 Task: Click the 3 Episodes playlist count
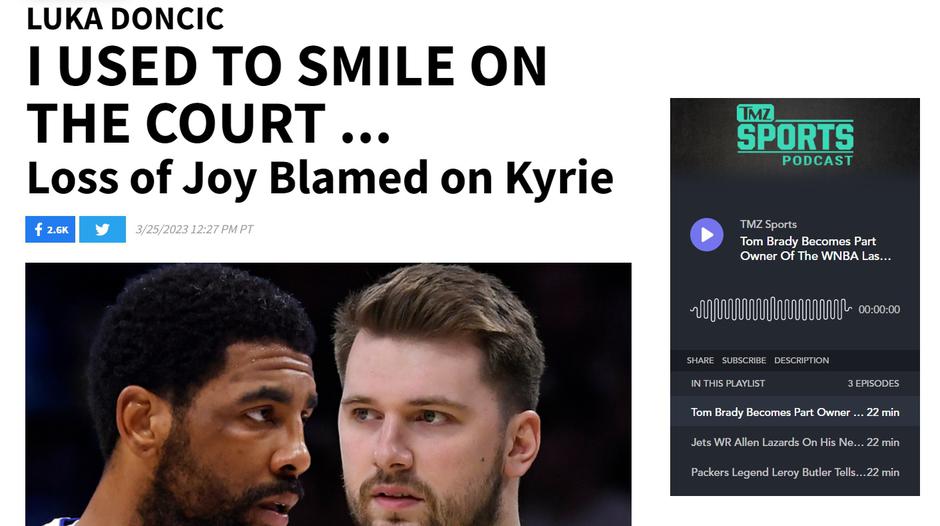[x=873, y=383]
